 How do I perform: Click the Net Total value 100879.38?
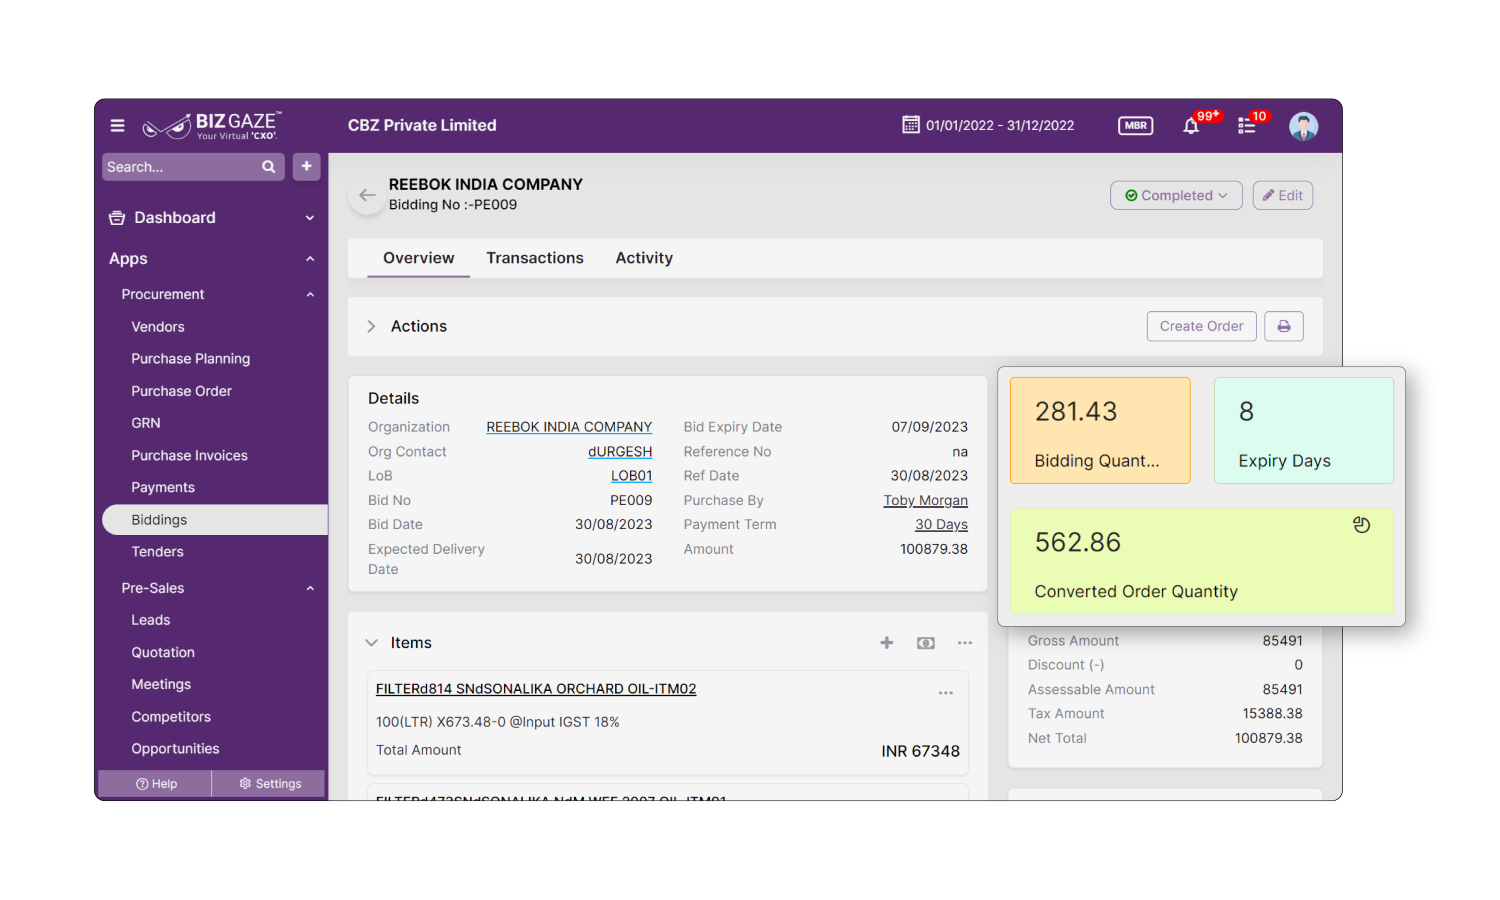coord(1268,739)
